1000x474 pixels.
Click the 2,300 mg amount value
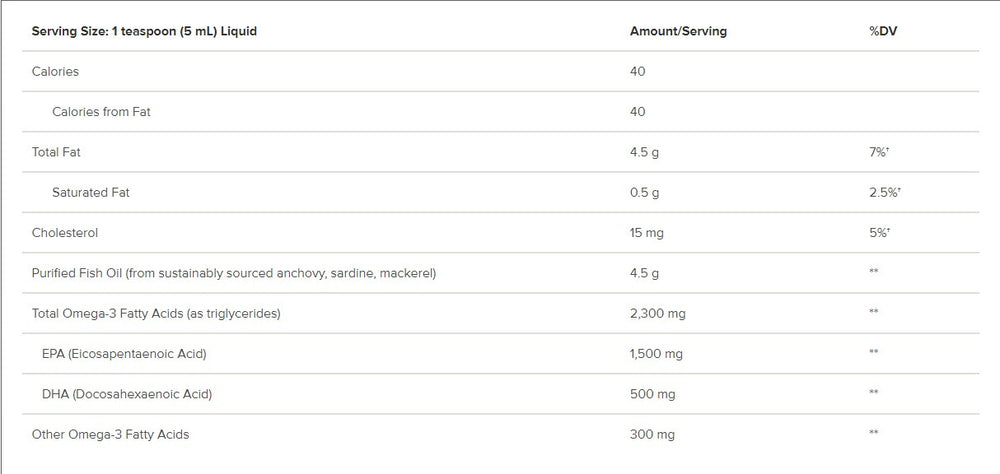tap(657, 313)
